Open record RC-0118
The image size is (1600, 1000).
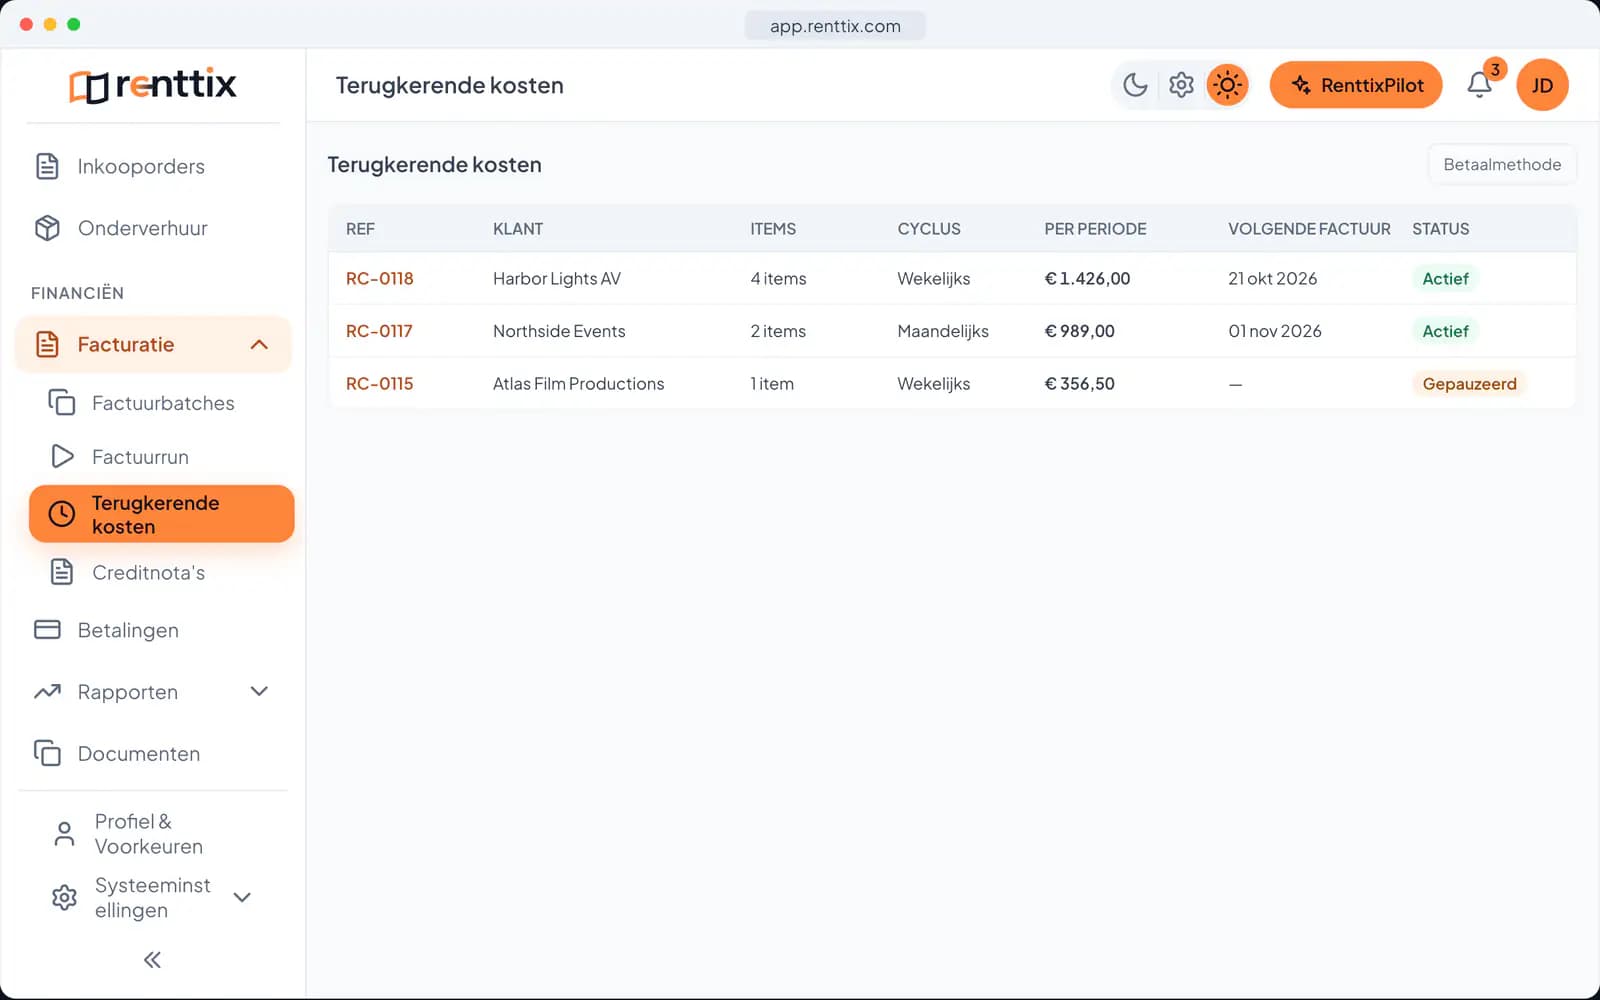(x=380, y=279)
